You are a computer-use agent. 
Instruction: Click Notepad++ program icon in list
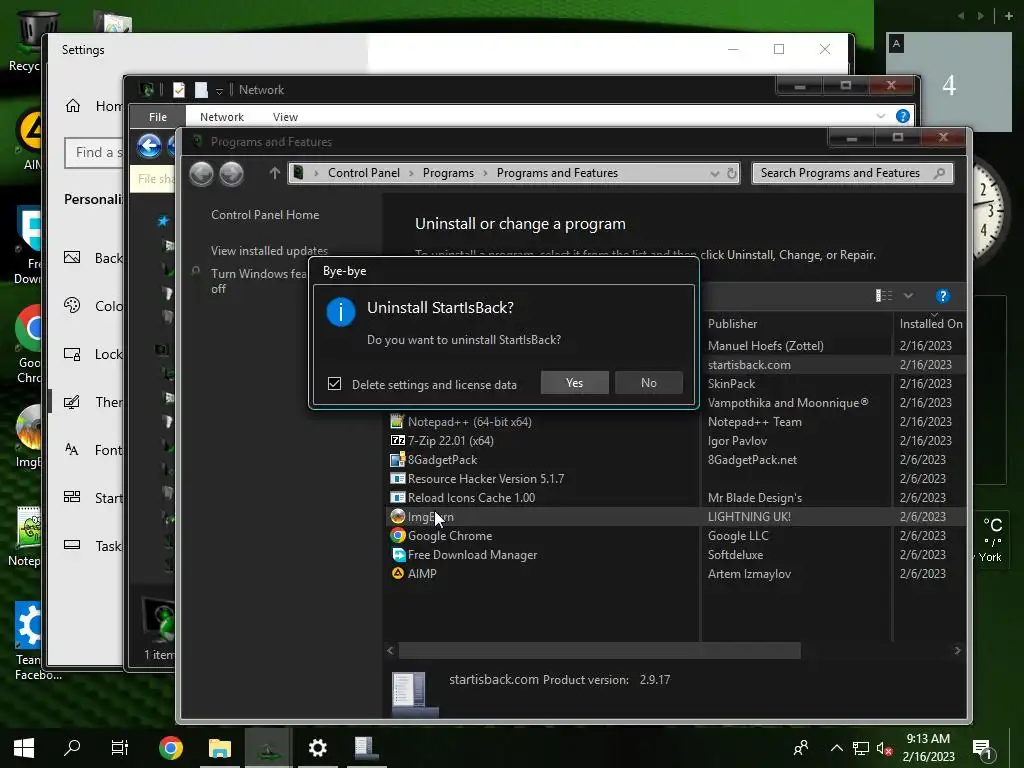[397, 421]
